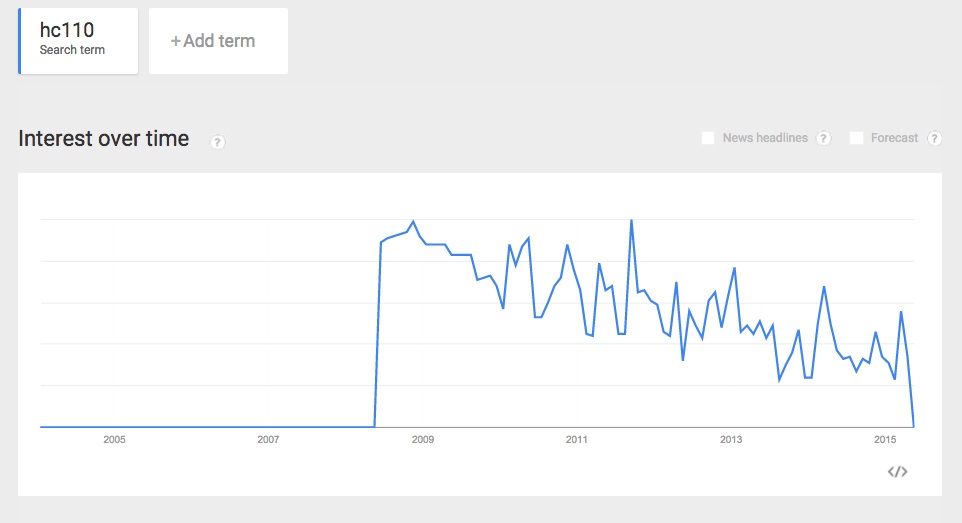Click the 2009 label on the time axis

coord(423,440)
